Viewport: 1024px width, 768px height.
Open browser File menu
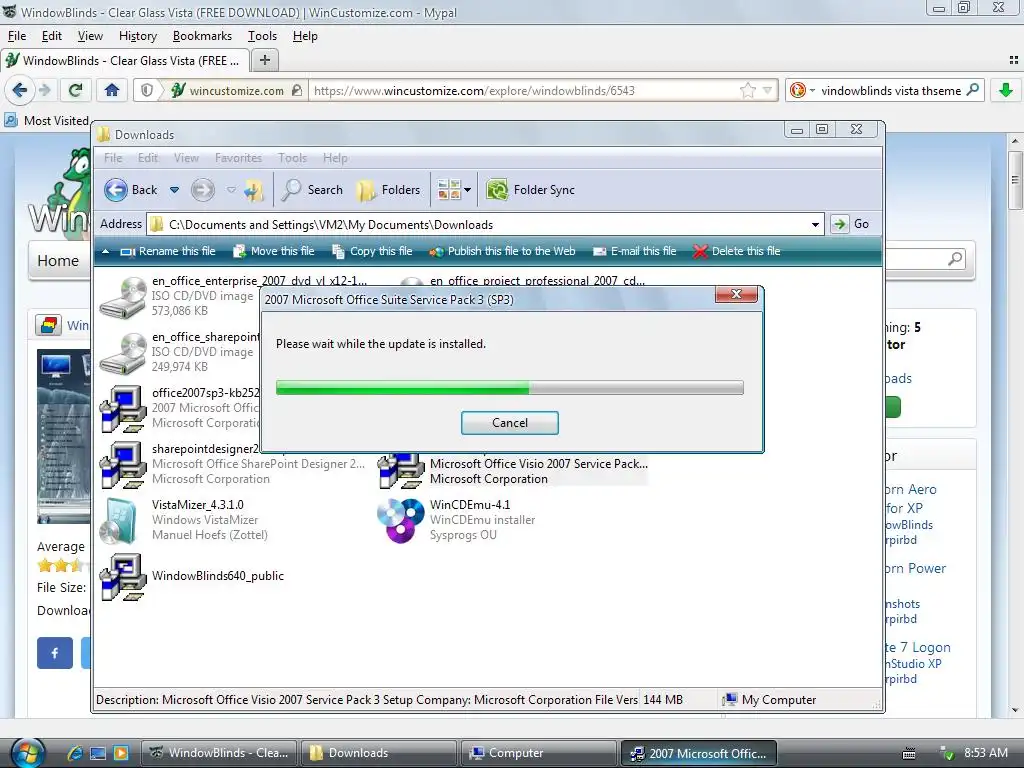pyautogui.click(x=17, y=36)
